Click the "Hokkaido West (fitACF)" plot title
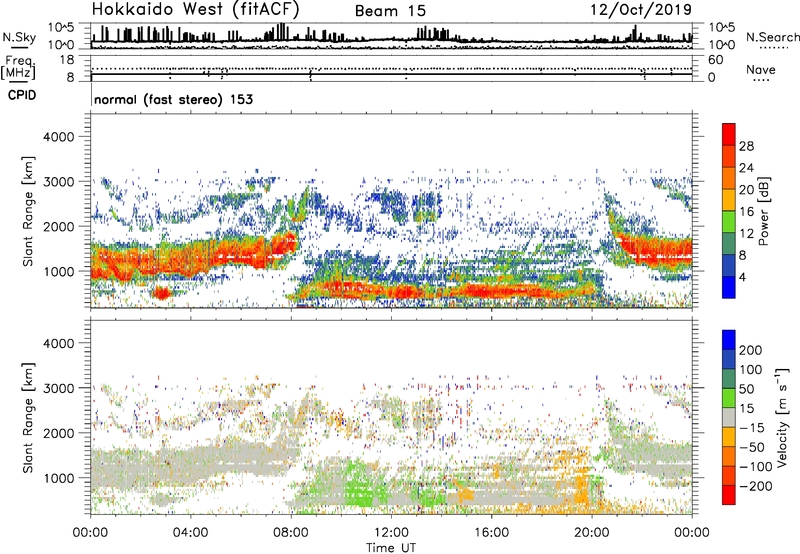 pos(195,9)
